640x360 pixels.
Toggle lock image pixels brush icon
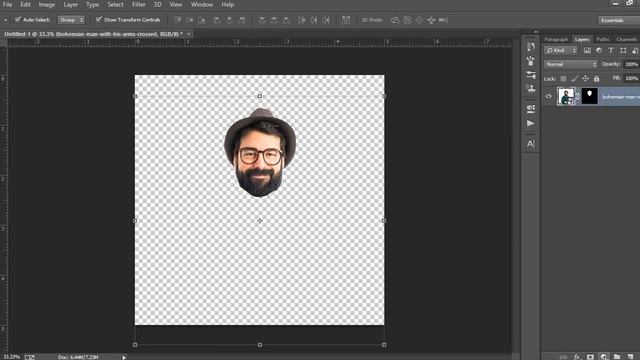coord(574,78)
